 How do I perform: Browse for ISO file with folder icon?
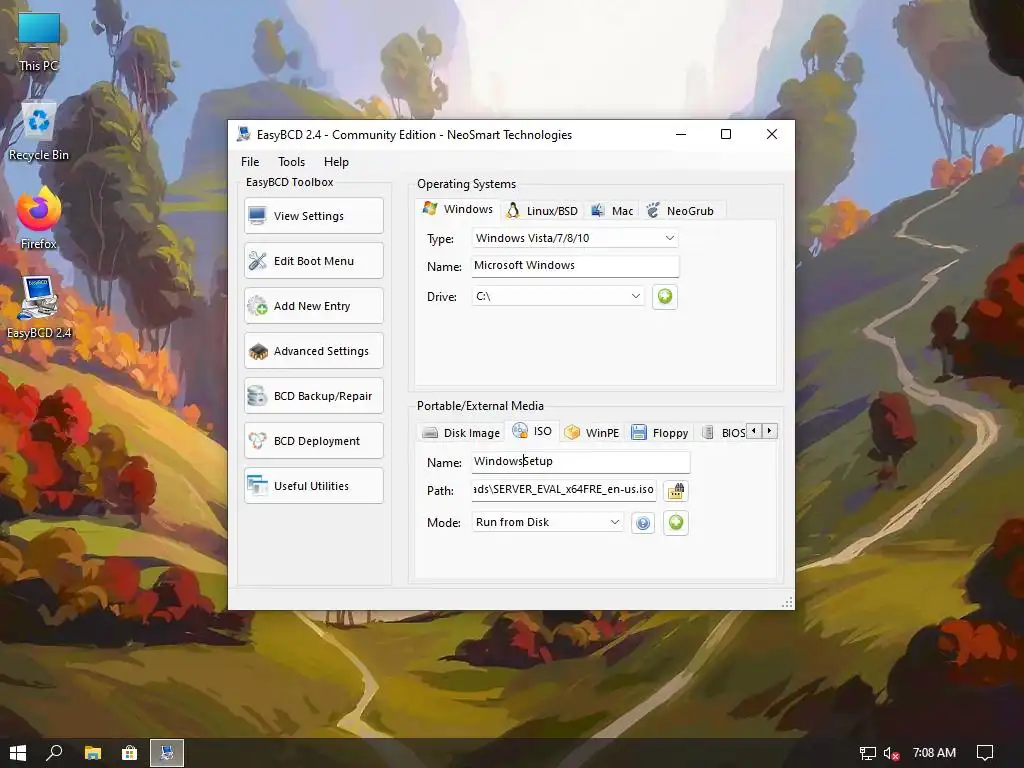coord(675,490)
